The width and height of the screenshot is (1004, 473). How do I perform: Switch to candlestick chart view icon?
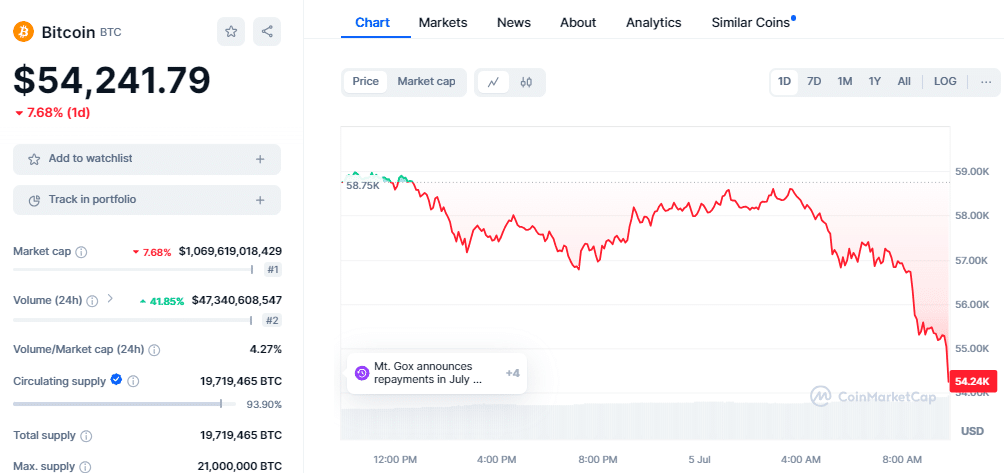coord(526,82)
